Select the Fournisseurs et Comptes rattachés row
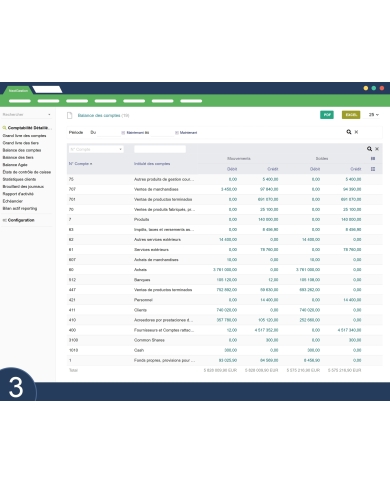 tap(225, 330)
